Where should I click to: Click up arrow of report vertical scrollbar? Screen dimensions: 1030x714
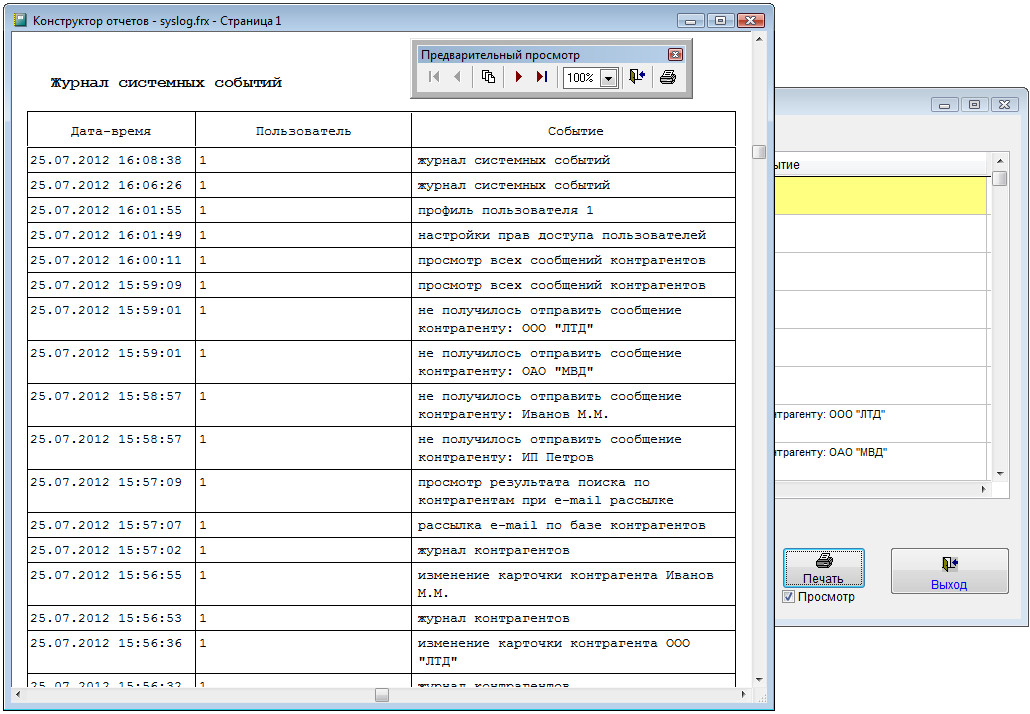(x=759, y=40)
